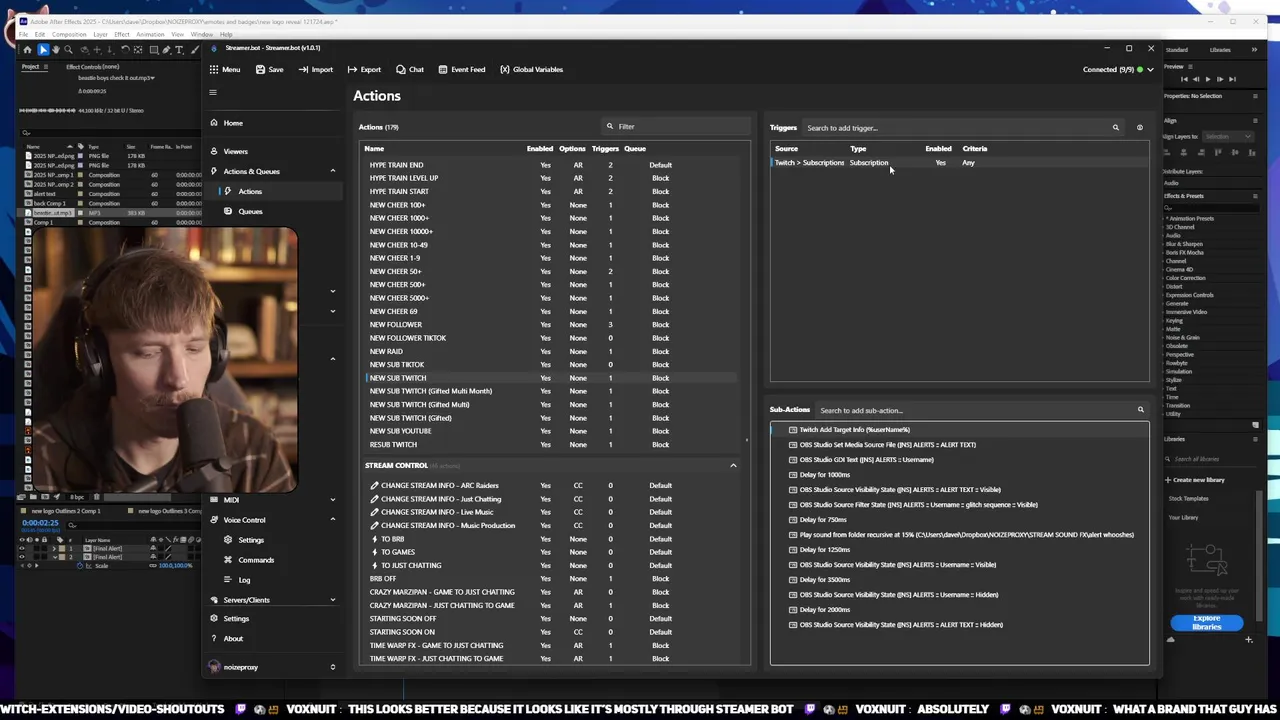Viewport: 1280px width, 720px height.
Task: Expand the Servers/Clients section
Action: (333, 600)
